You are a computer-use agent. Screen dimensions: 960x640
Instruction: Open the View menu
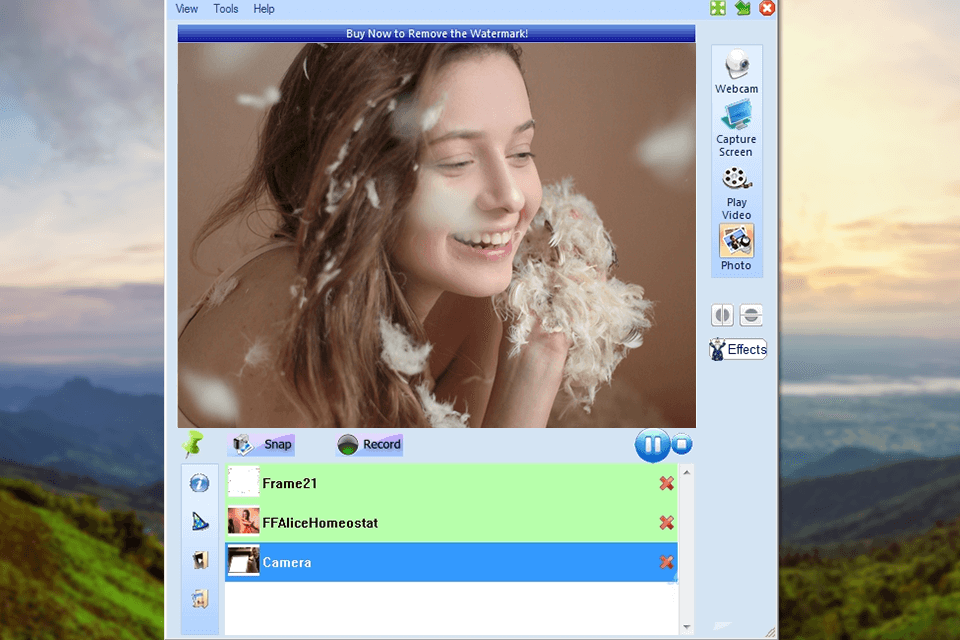pyautogui.click(x=186, y=9)
